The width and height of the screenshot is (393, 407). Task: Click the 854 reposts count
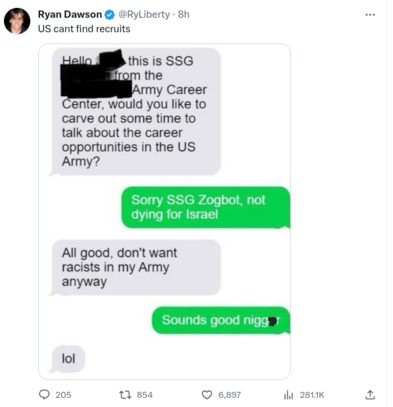(145, 395)
